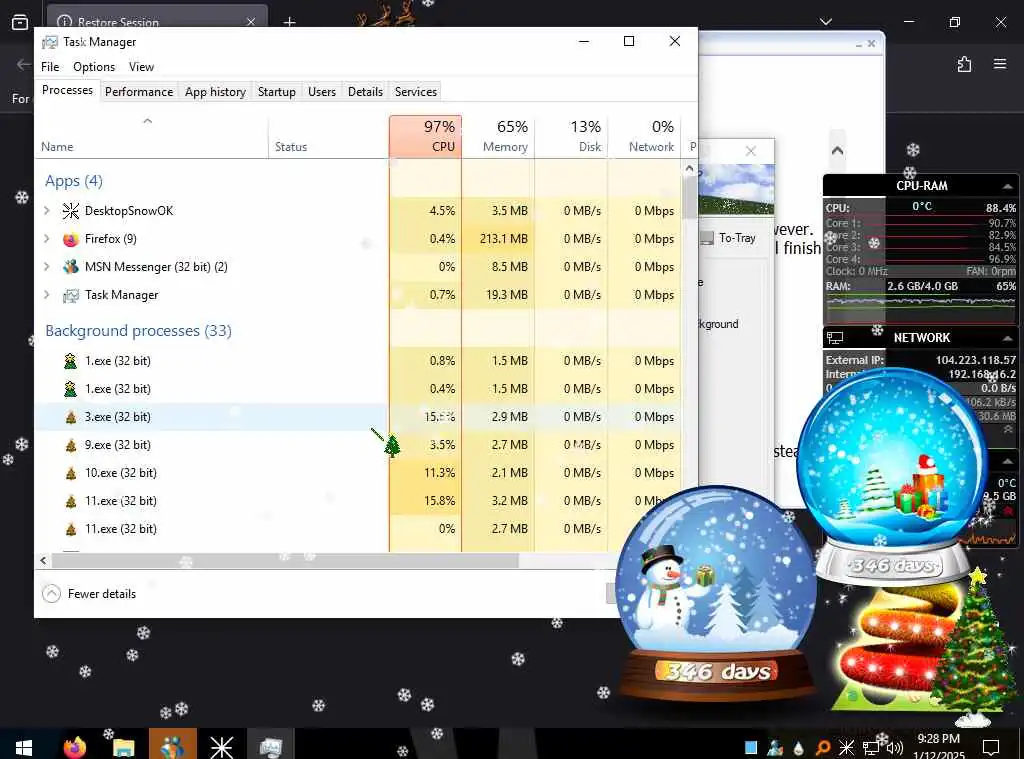1024x759 pixels.
Task: Switch to the Users tab
Action: click(x=321, y=92)
